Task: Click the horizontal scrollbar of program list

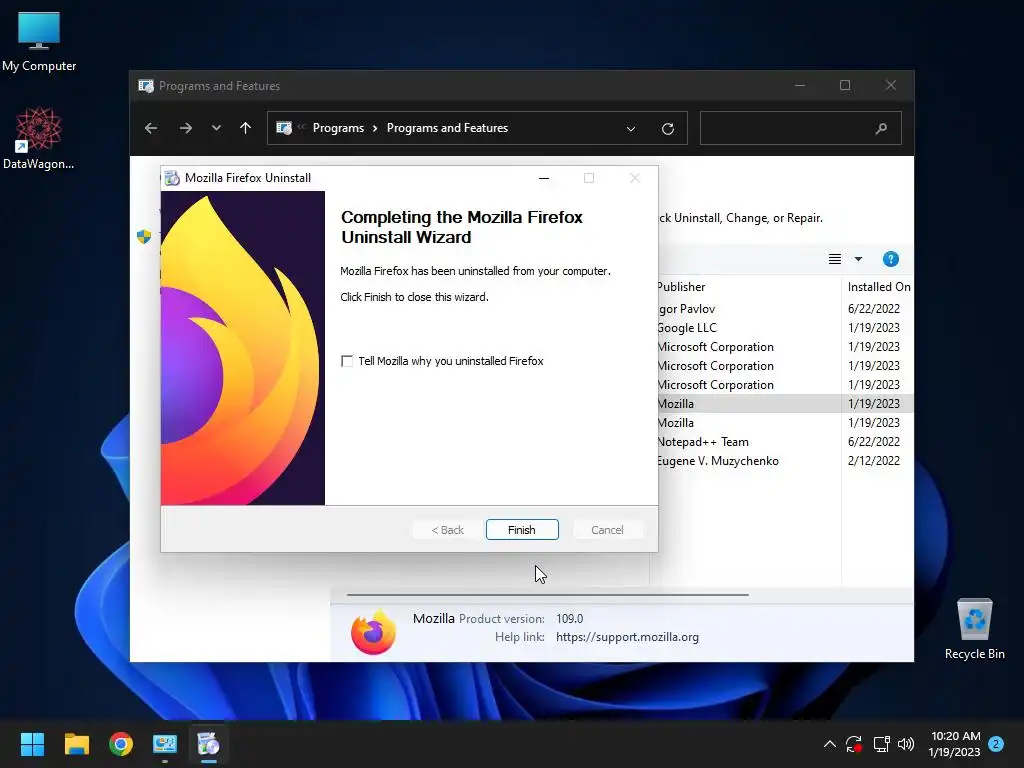Action: pos(547,595)
